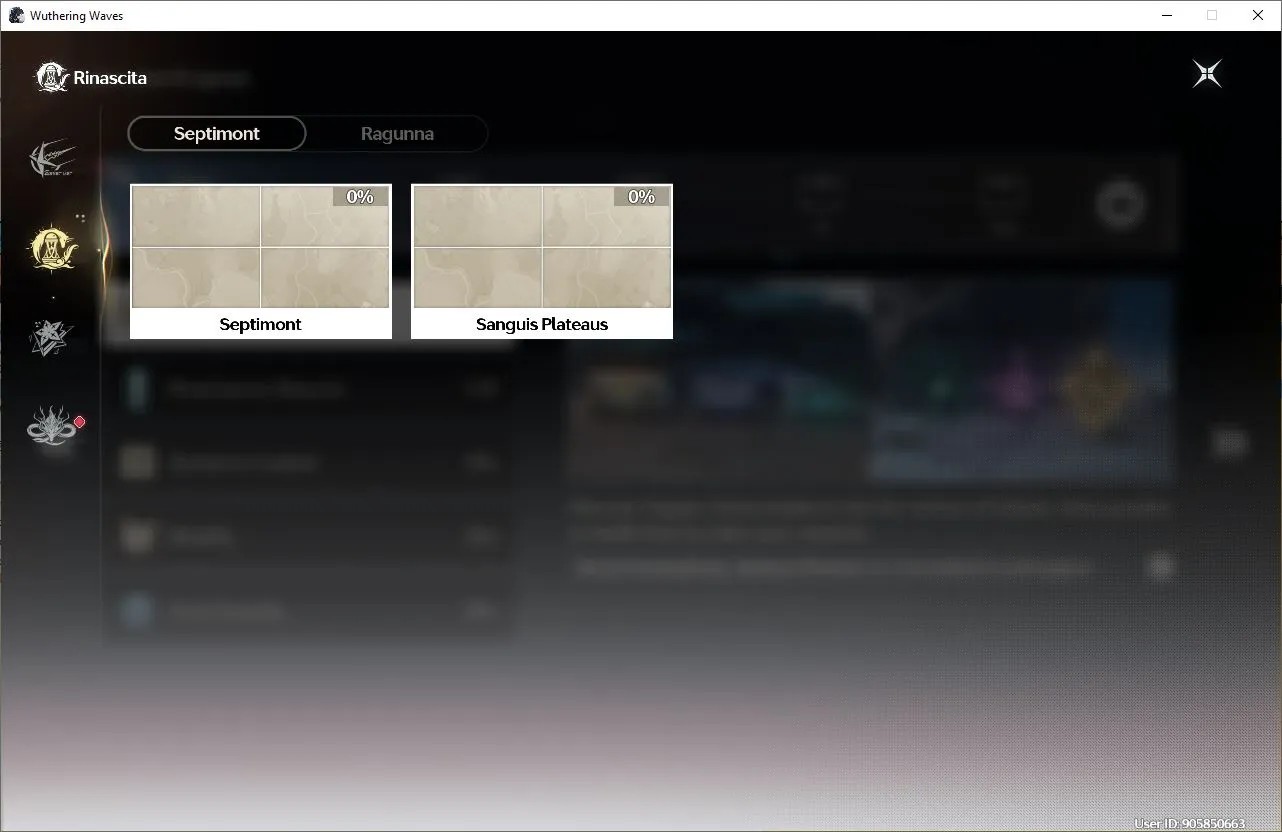The width and height of the screenshot is (1282, 832).
Task: Minimize the Wuthering Waves window
Action: point(1167,15)
